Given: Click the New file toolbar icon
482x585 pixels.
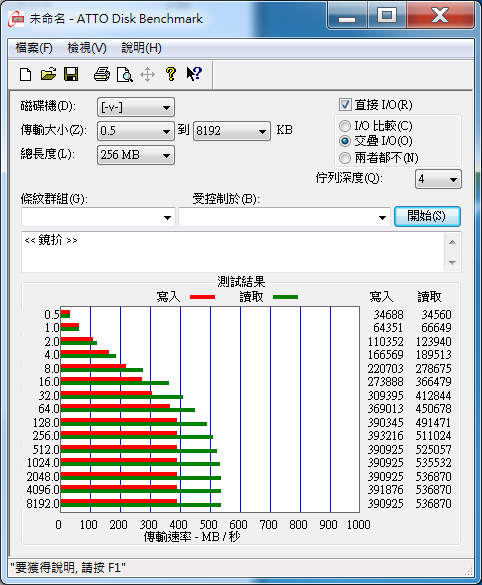Looking at the screenshot, I should pyautogui.click(x=25, y=74).
